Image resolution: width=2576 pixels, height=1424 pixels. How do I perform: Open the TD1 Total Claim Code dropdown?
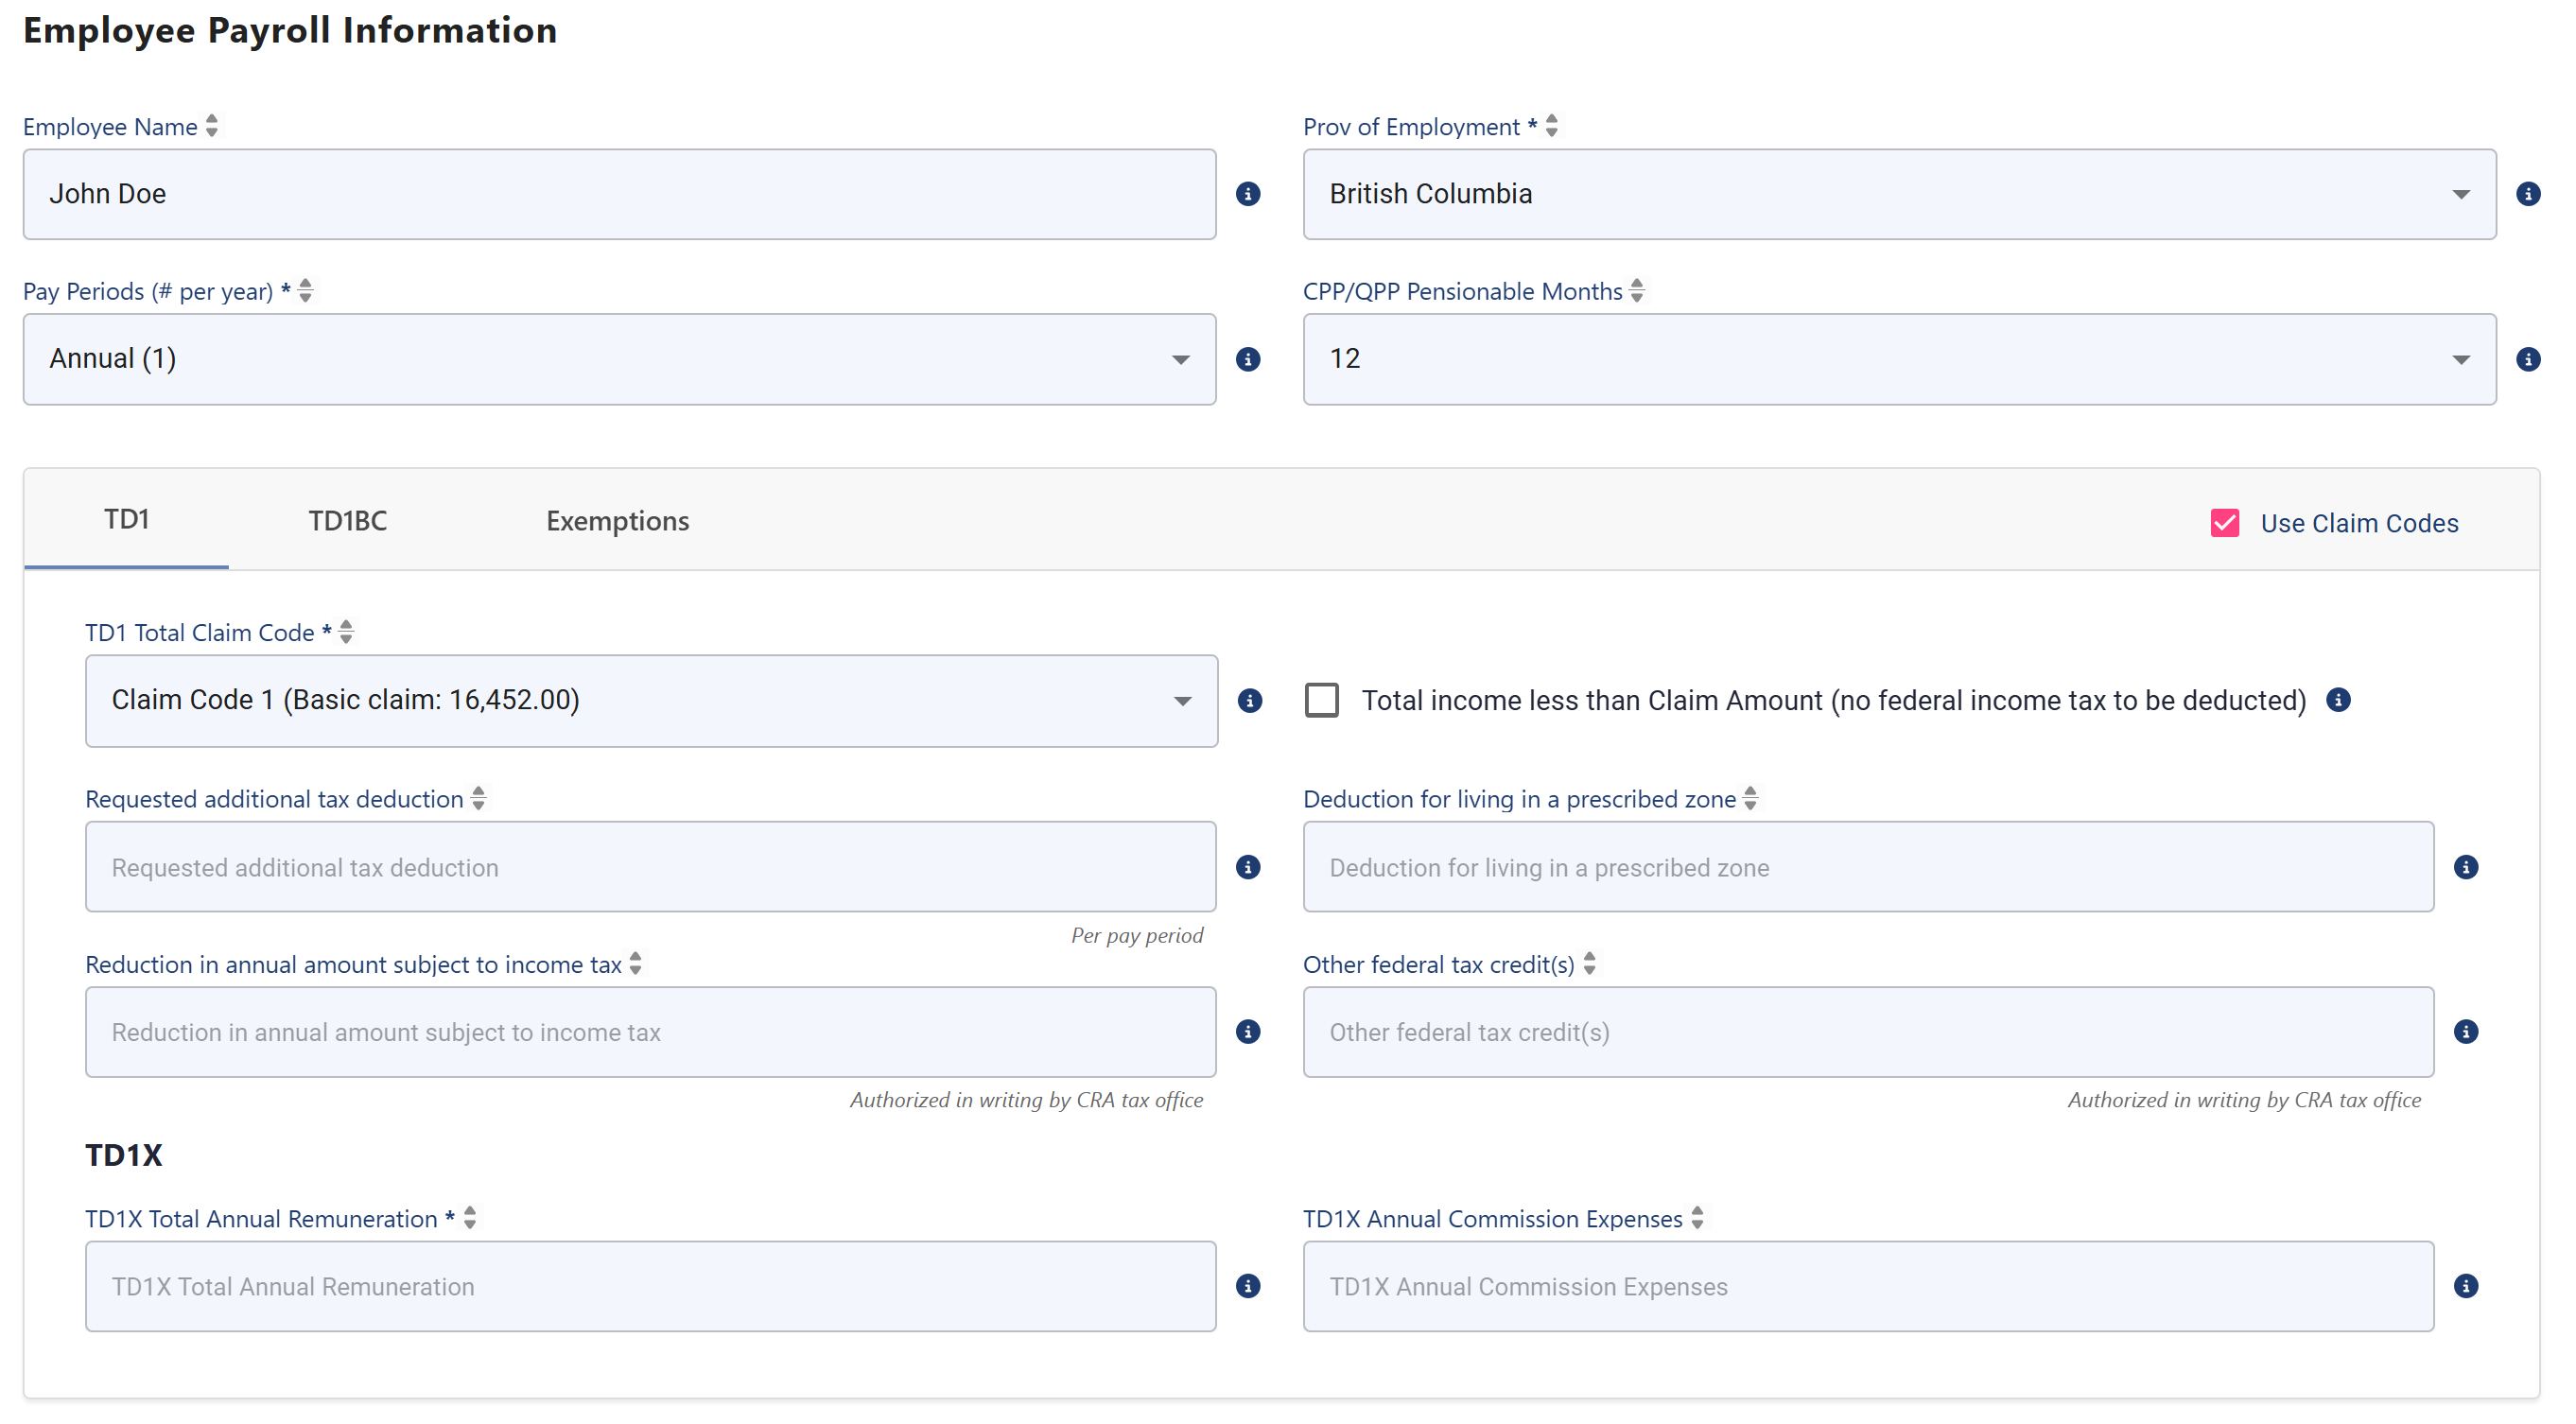click(x=651, y=701)
